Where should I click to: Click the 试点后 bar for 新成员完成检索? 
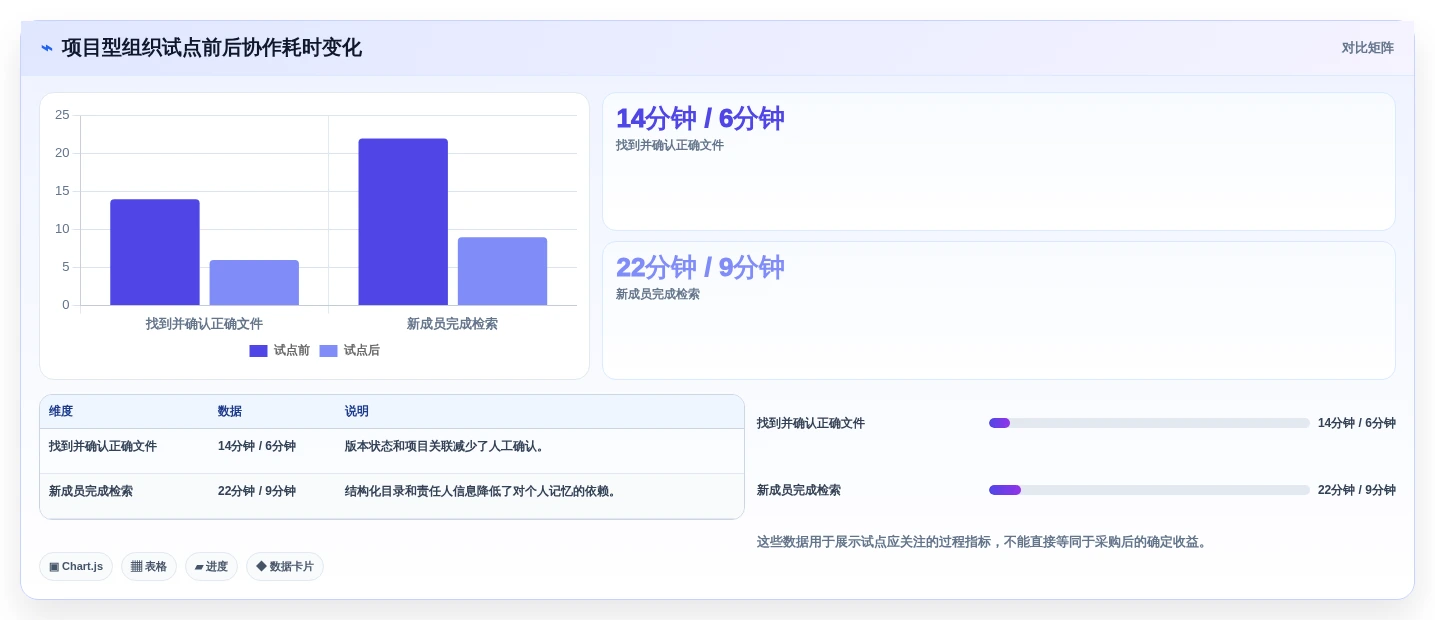[x=502, y=271]
